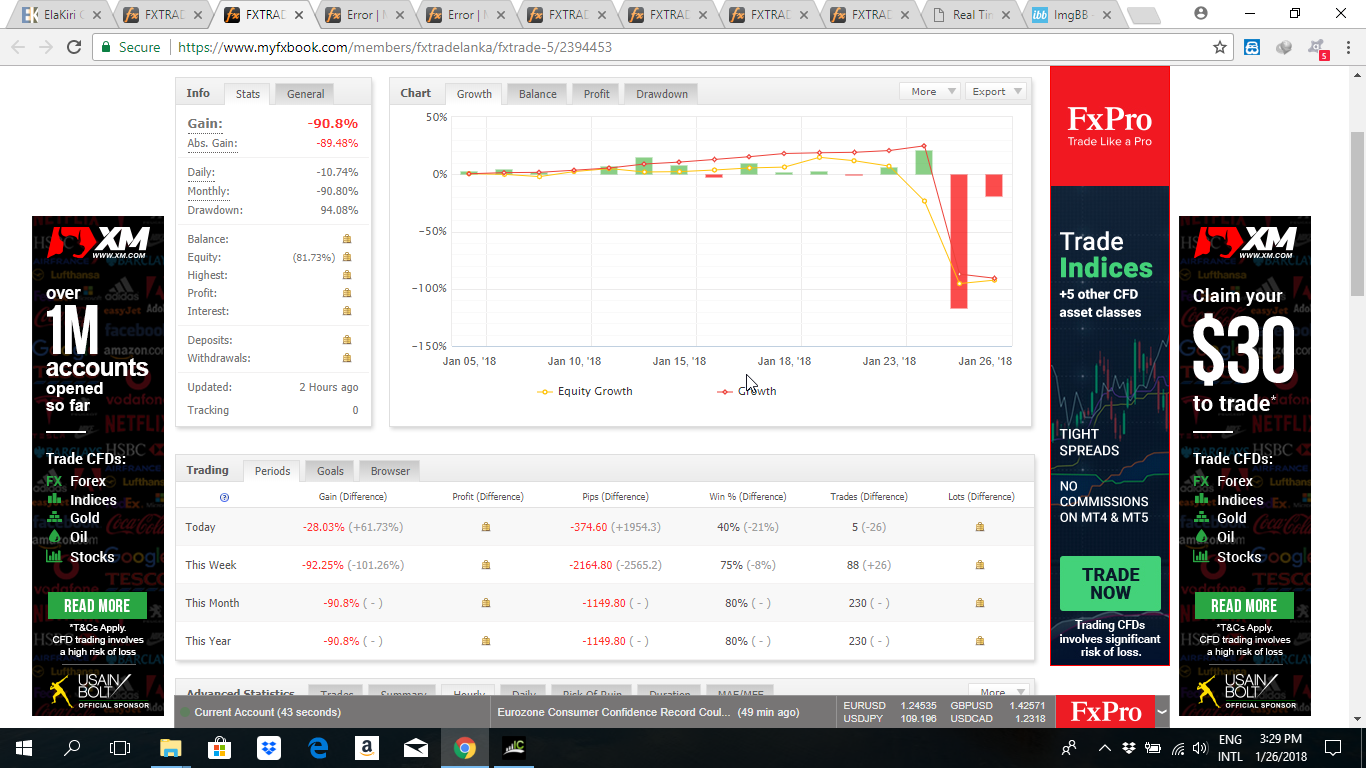Switch the chart to the Balance tab
The image size is (1366, 768).
coord(537,94)
